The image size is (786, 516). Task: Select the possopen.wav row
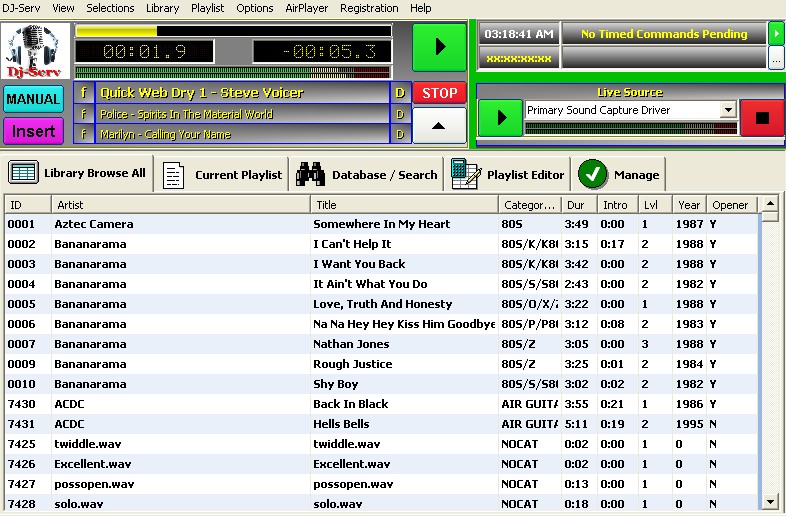coord(381,484)
